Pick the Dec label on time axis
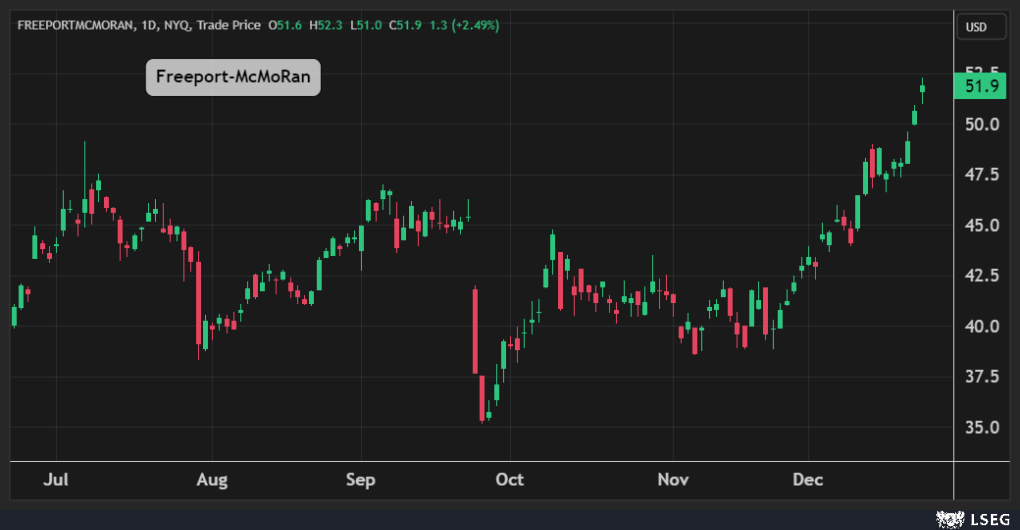The width and height of the screenshot is (1020, 530). (807, 480)
